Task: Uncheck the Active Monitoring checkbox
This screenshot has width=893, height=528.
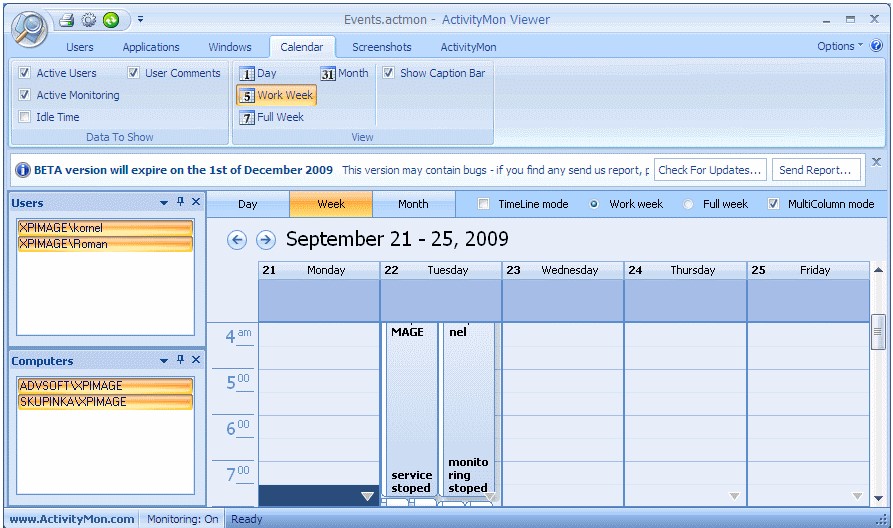Action: [x=24, y=95]
